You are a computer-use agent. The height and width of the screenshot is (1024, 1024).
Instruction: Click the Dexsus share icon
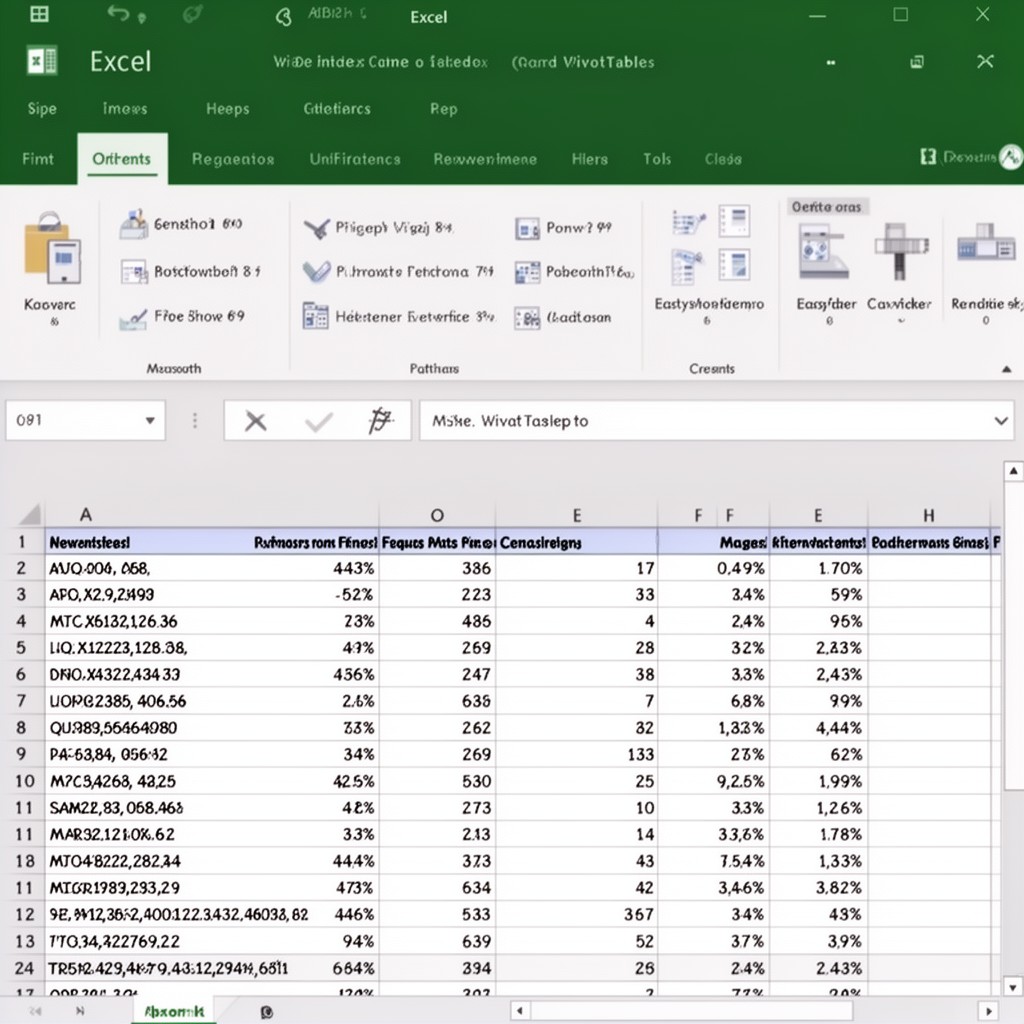coord(928,157)
